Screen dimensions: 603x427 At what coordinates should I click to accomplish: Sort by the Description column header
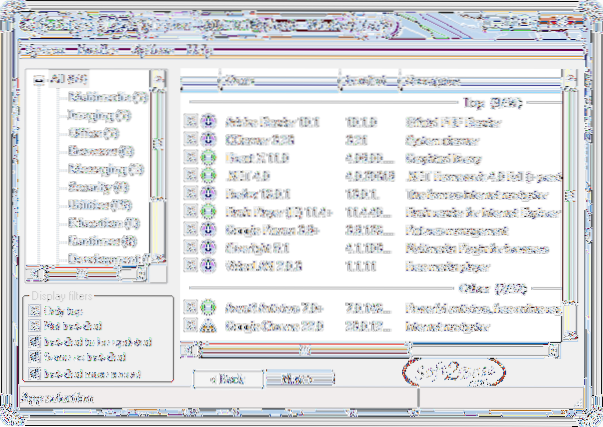pos(478,79)
